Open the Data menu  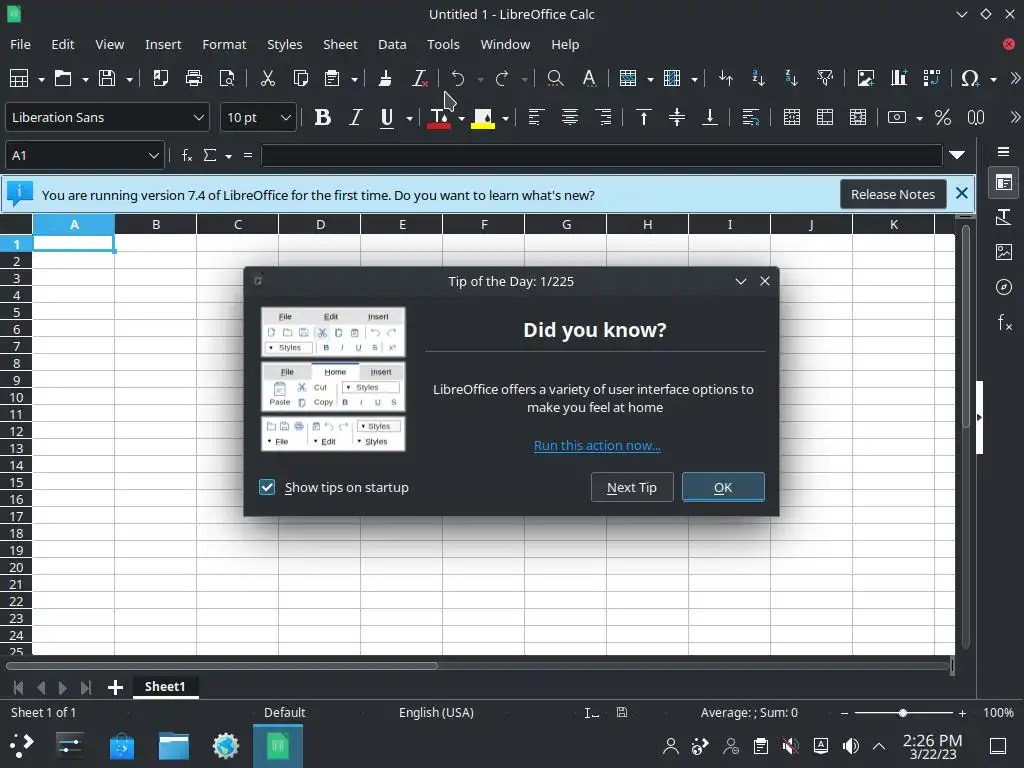tap(392, 44)
